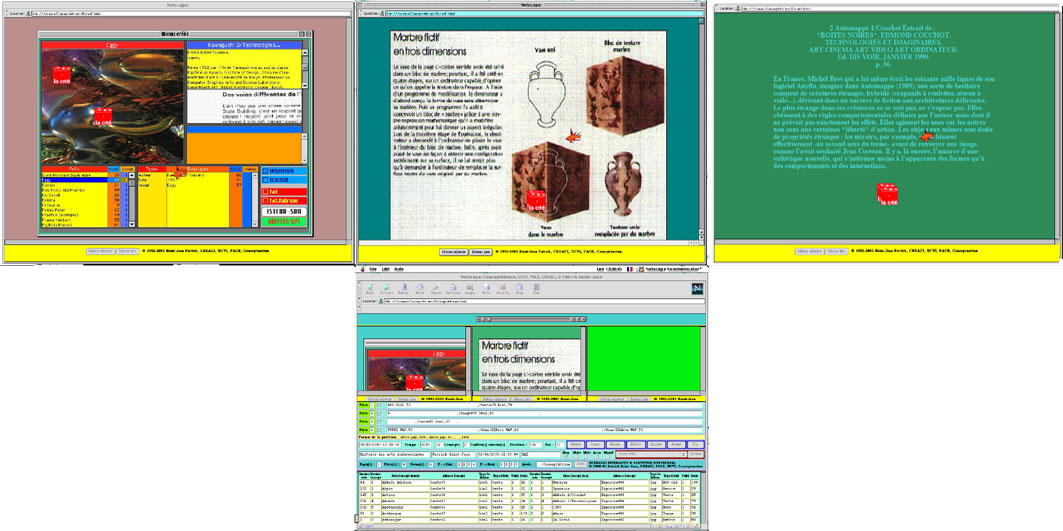Select the Marbre fictif preview thumbnail frame

click(x=527, y=360)
